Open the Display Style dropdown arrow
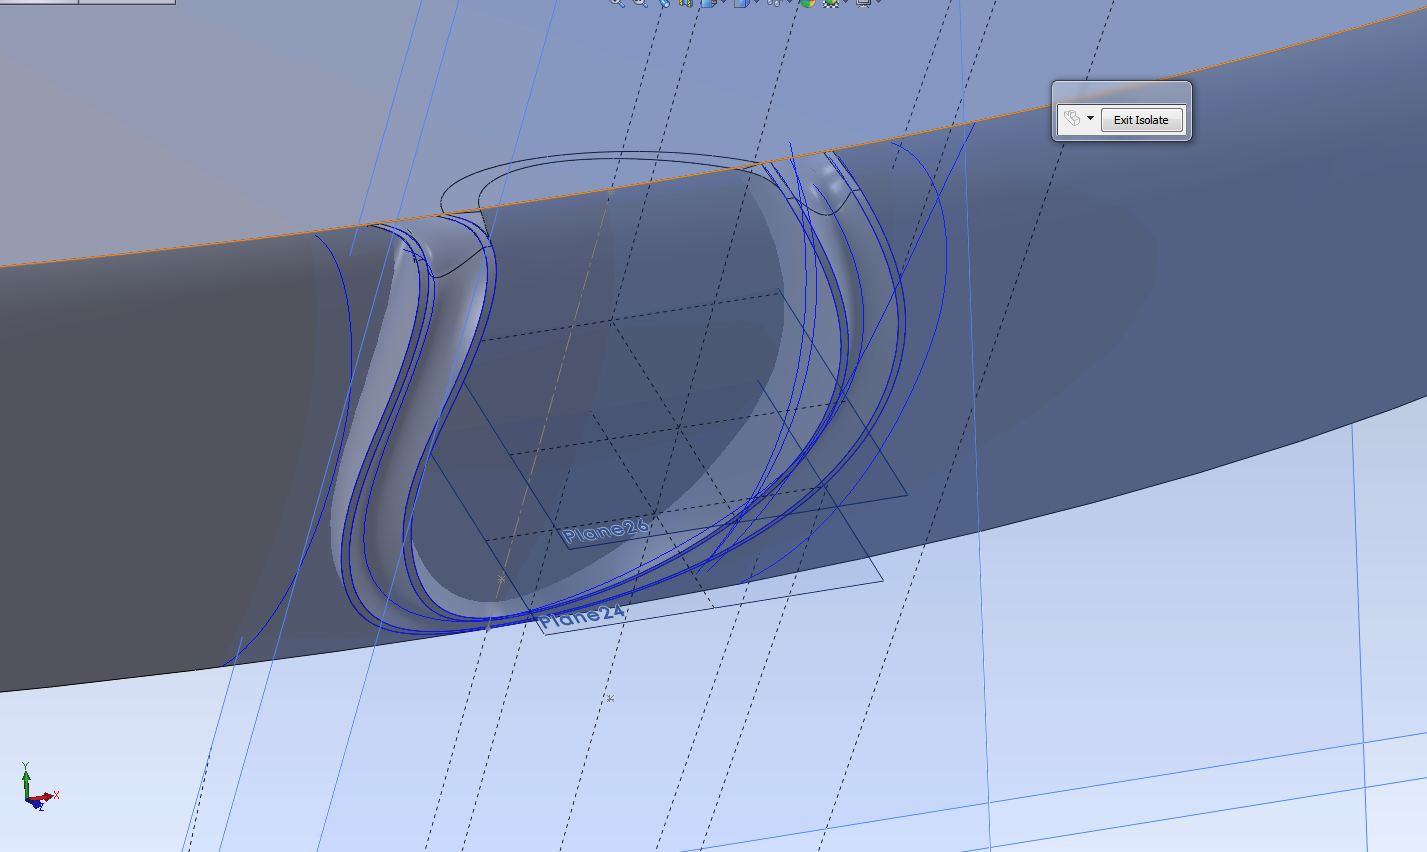This screenshot has width=1427, height=852. click(756, 5)
